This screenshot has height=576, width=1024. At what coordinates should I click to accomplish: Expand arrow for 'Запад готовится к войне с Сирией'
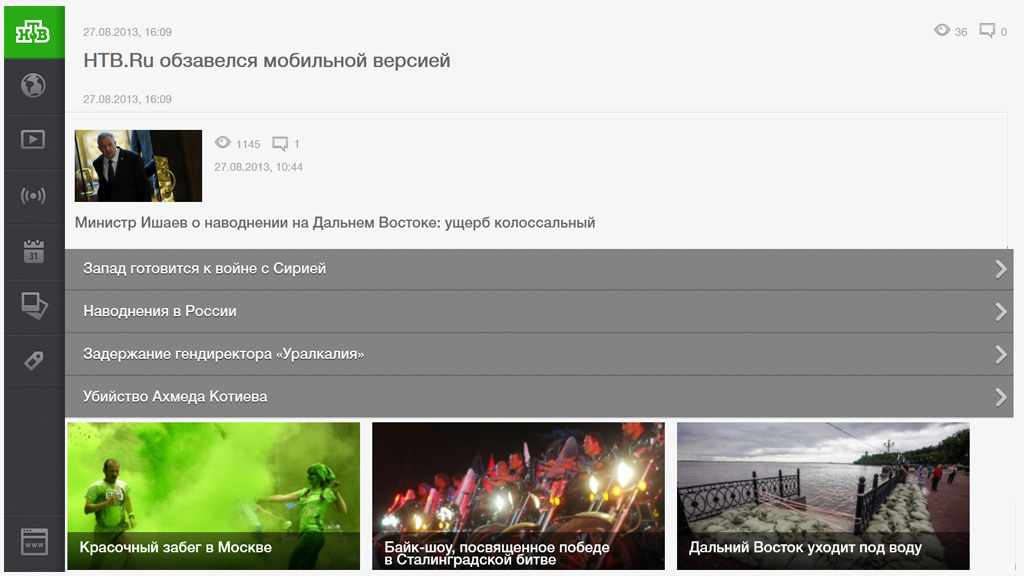pyautogui.click(x=1000, y=269)
